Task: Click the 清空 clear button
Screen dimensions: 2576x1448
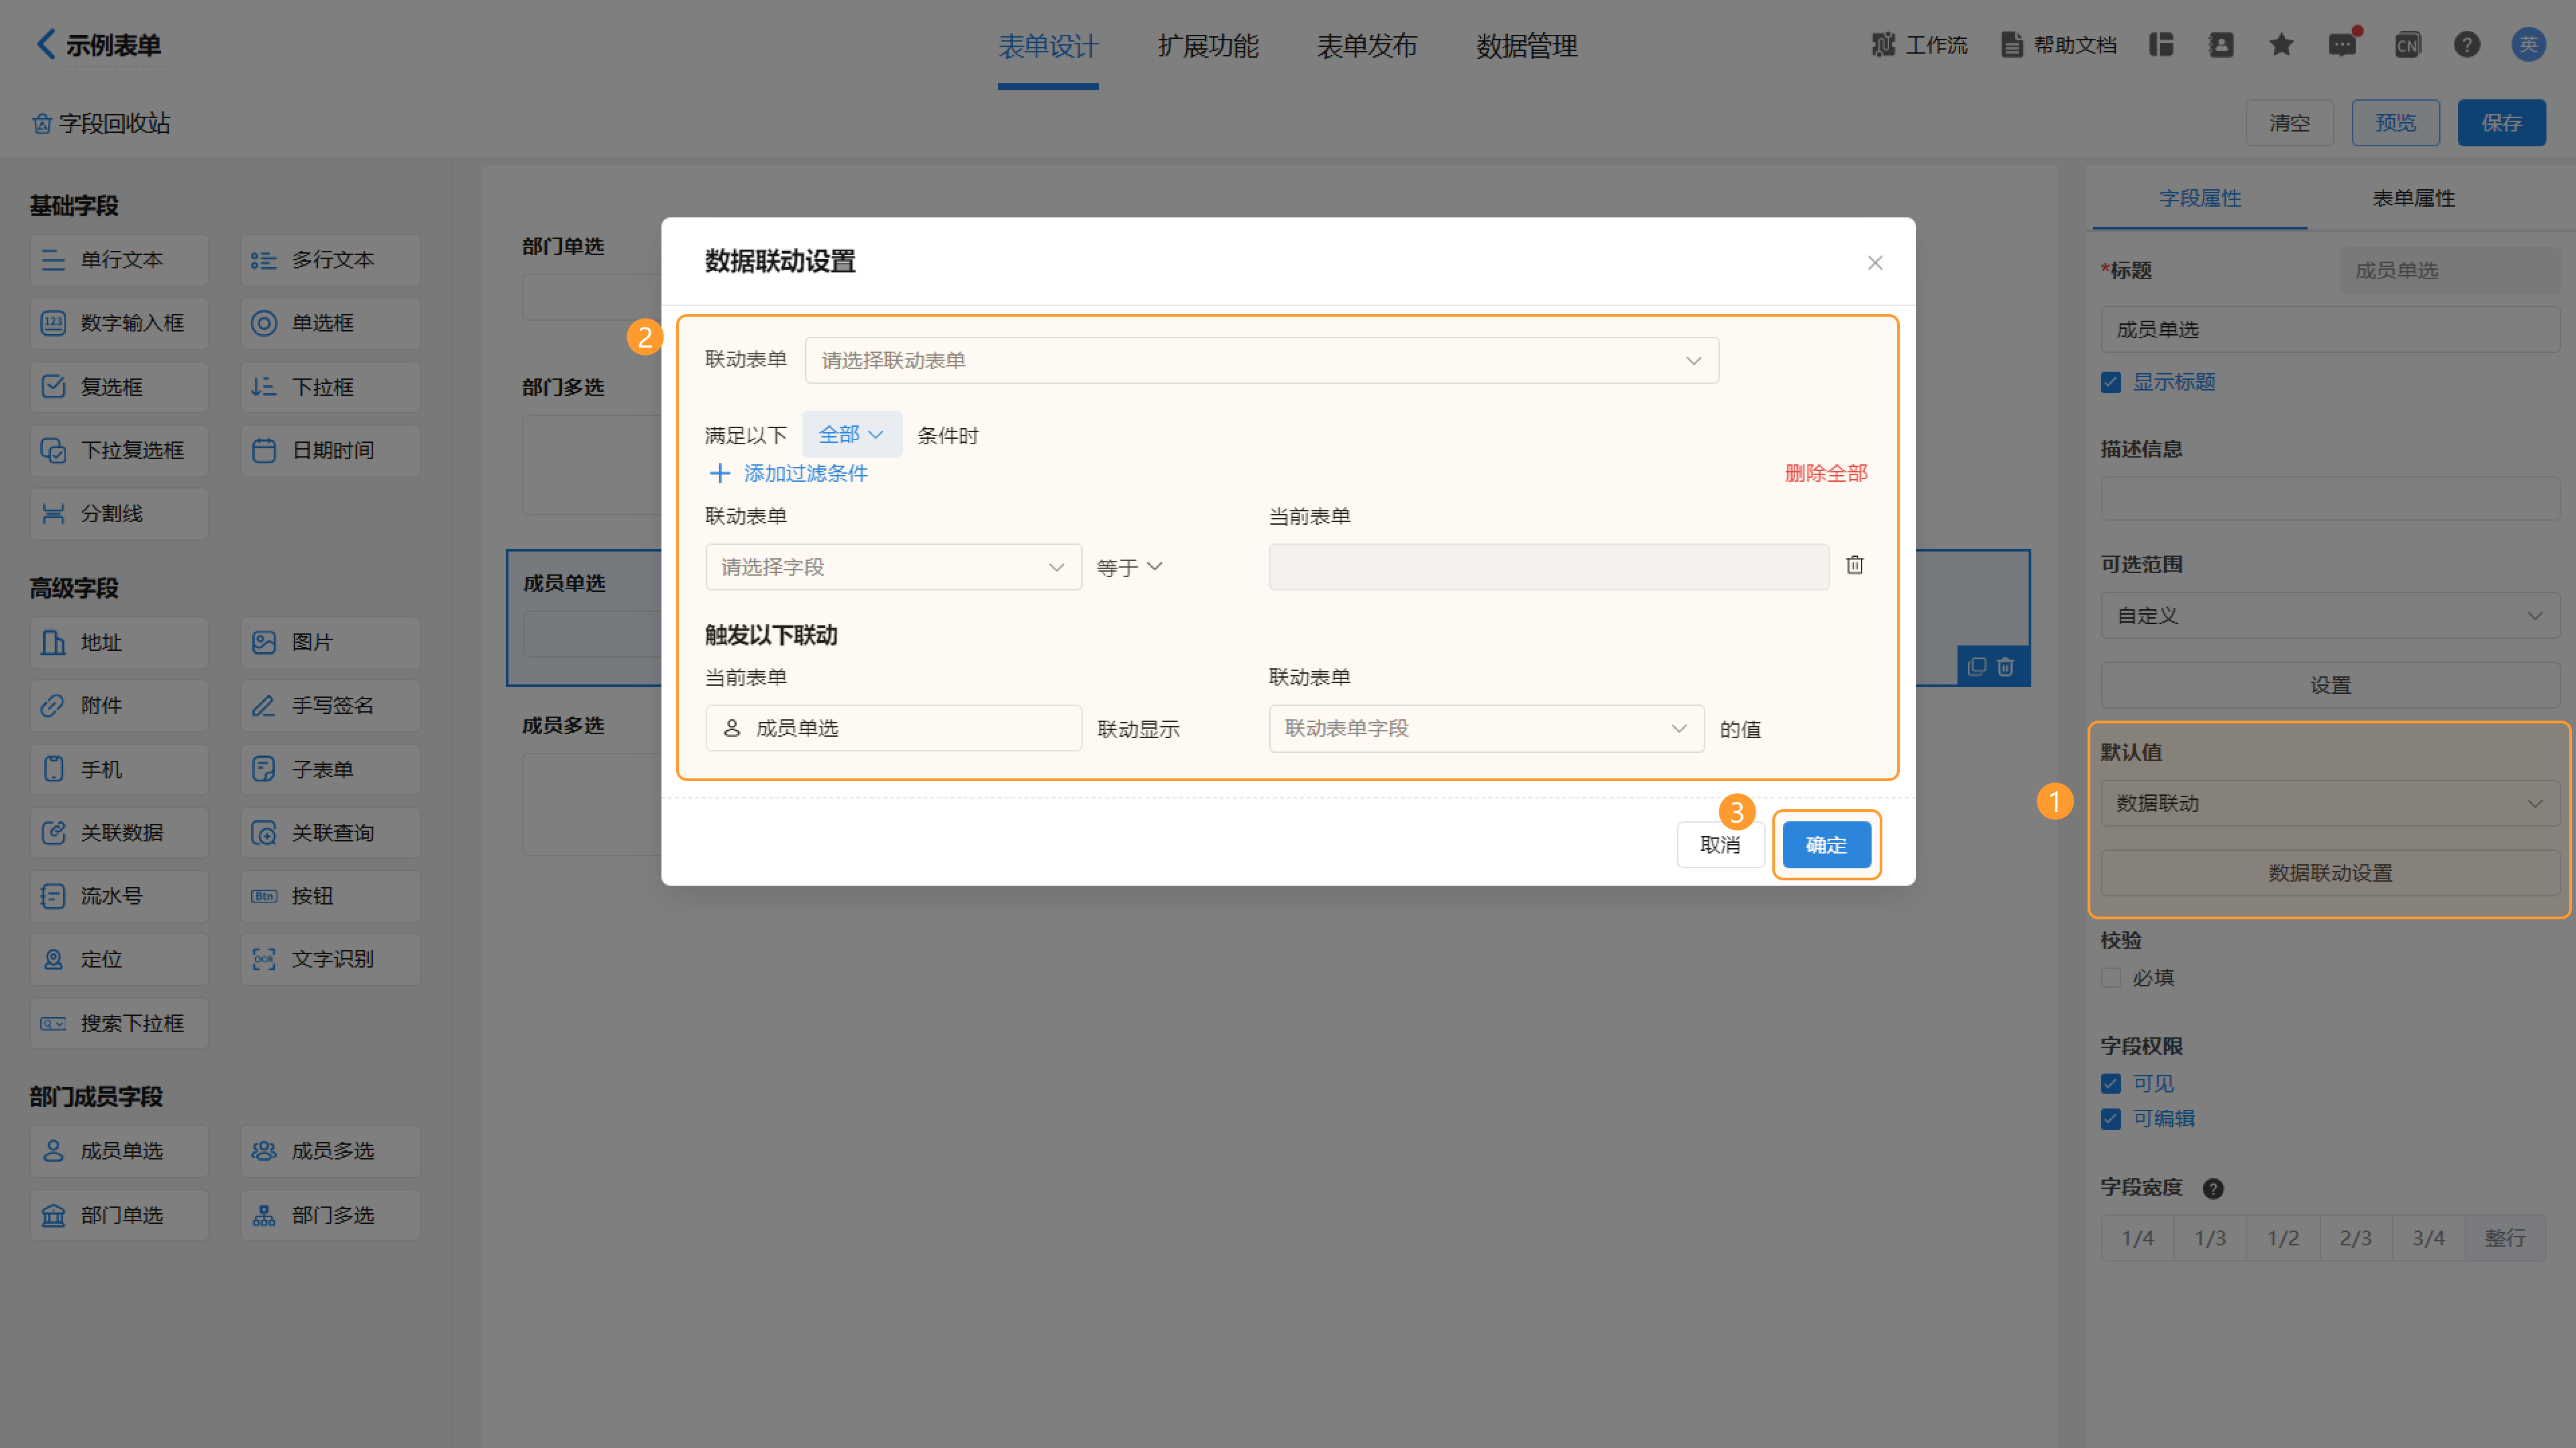Action: (x=2289, y=123)
